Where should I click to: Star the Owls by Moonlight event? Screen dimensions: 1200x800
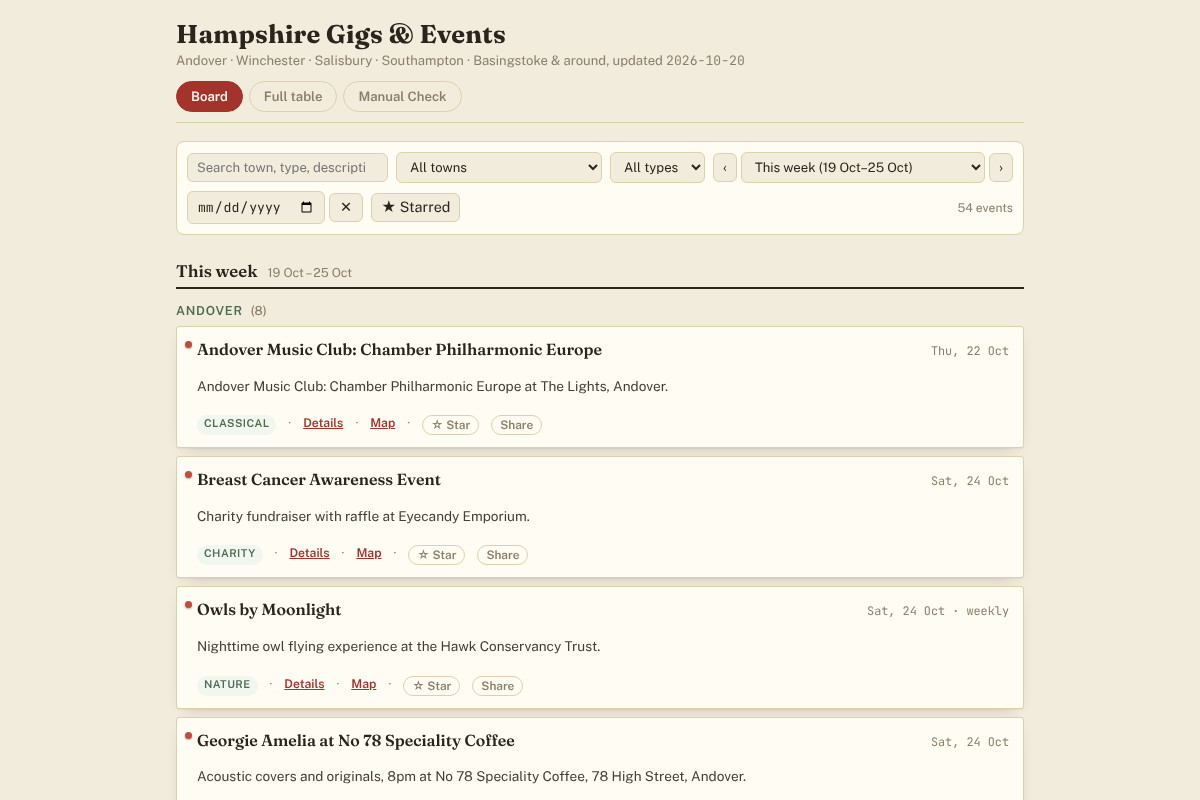431,686
